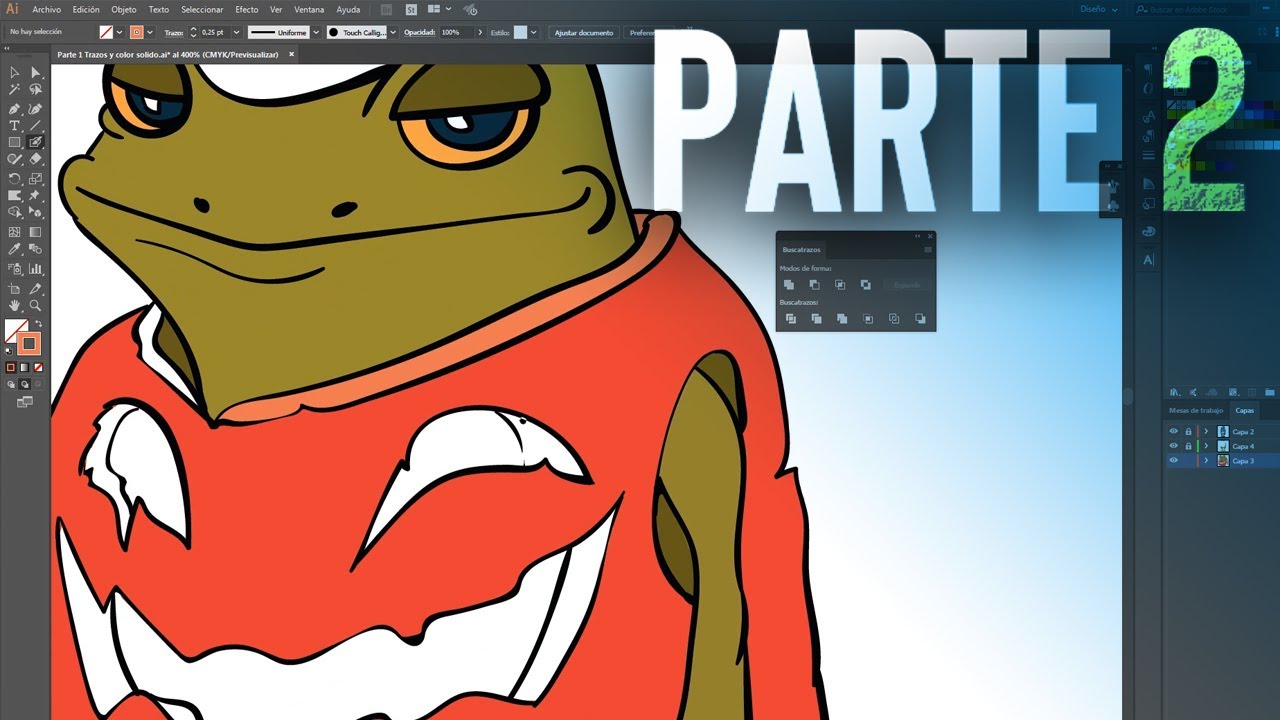
Task: Switch to the Capas tab
Action: tap(1244, 410)
